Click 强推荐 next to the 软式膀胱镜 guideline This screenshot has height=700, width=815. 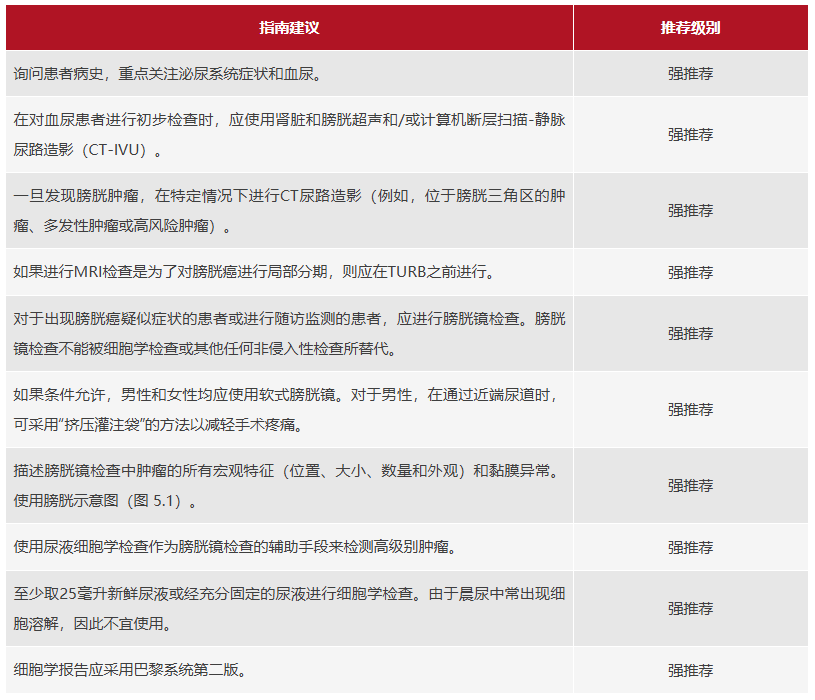(x=690, y=409)
